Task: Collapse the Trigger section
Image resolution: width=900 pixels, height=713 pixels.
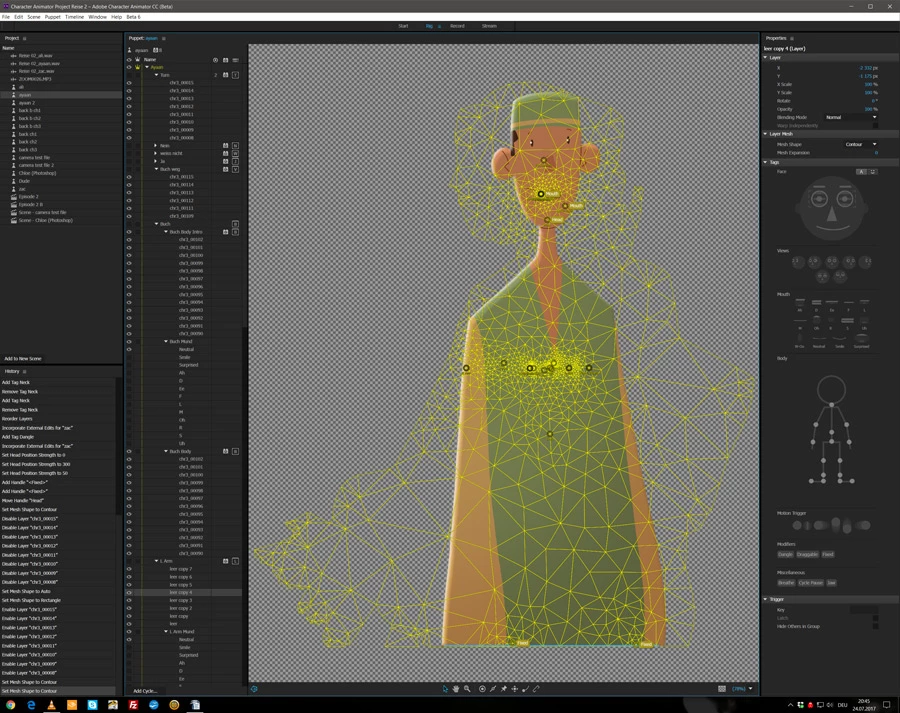Action: point(766,599)
